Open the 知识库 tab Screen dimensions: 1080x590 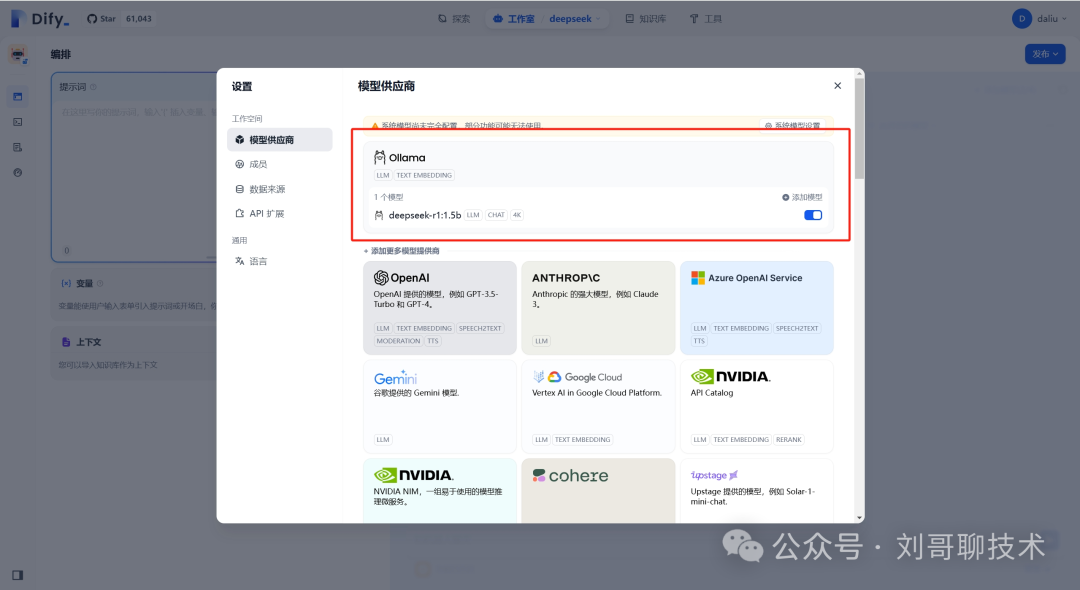(x=646, y=19)
